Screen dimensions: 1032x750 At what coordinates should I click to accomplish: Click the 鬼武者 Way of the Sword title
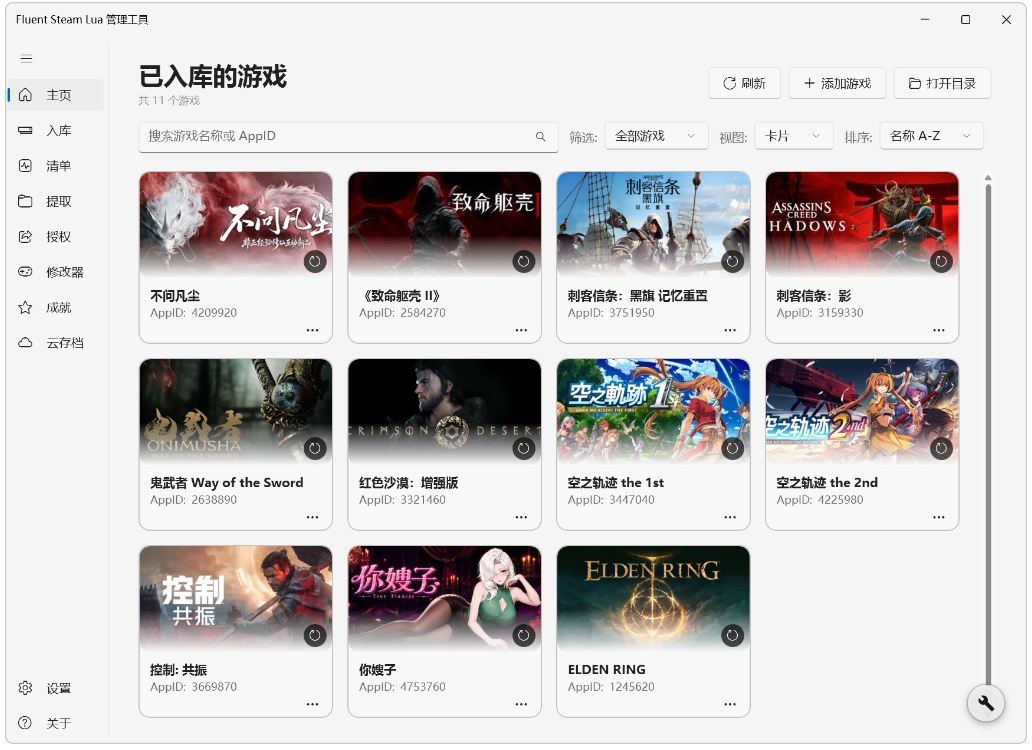click(x=226, y=483)
